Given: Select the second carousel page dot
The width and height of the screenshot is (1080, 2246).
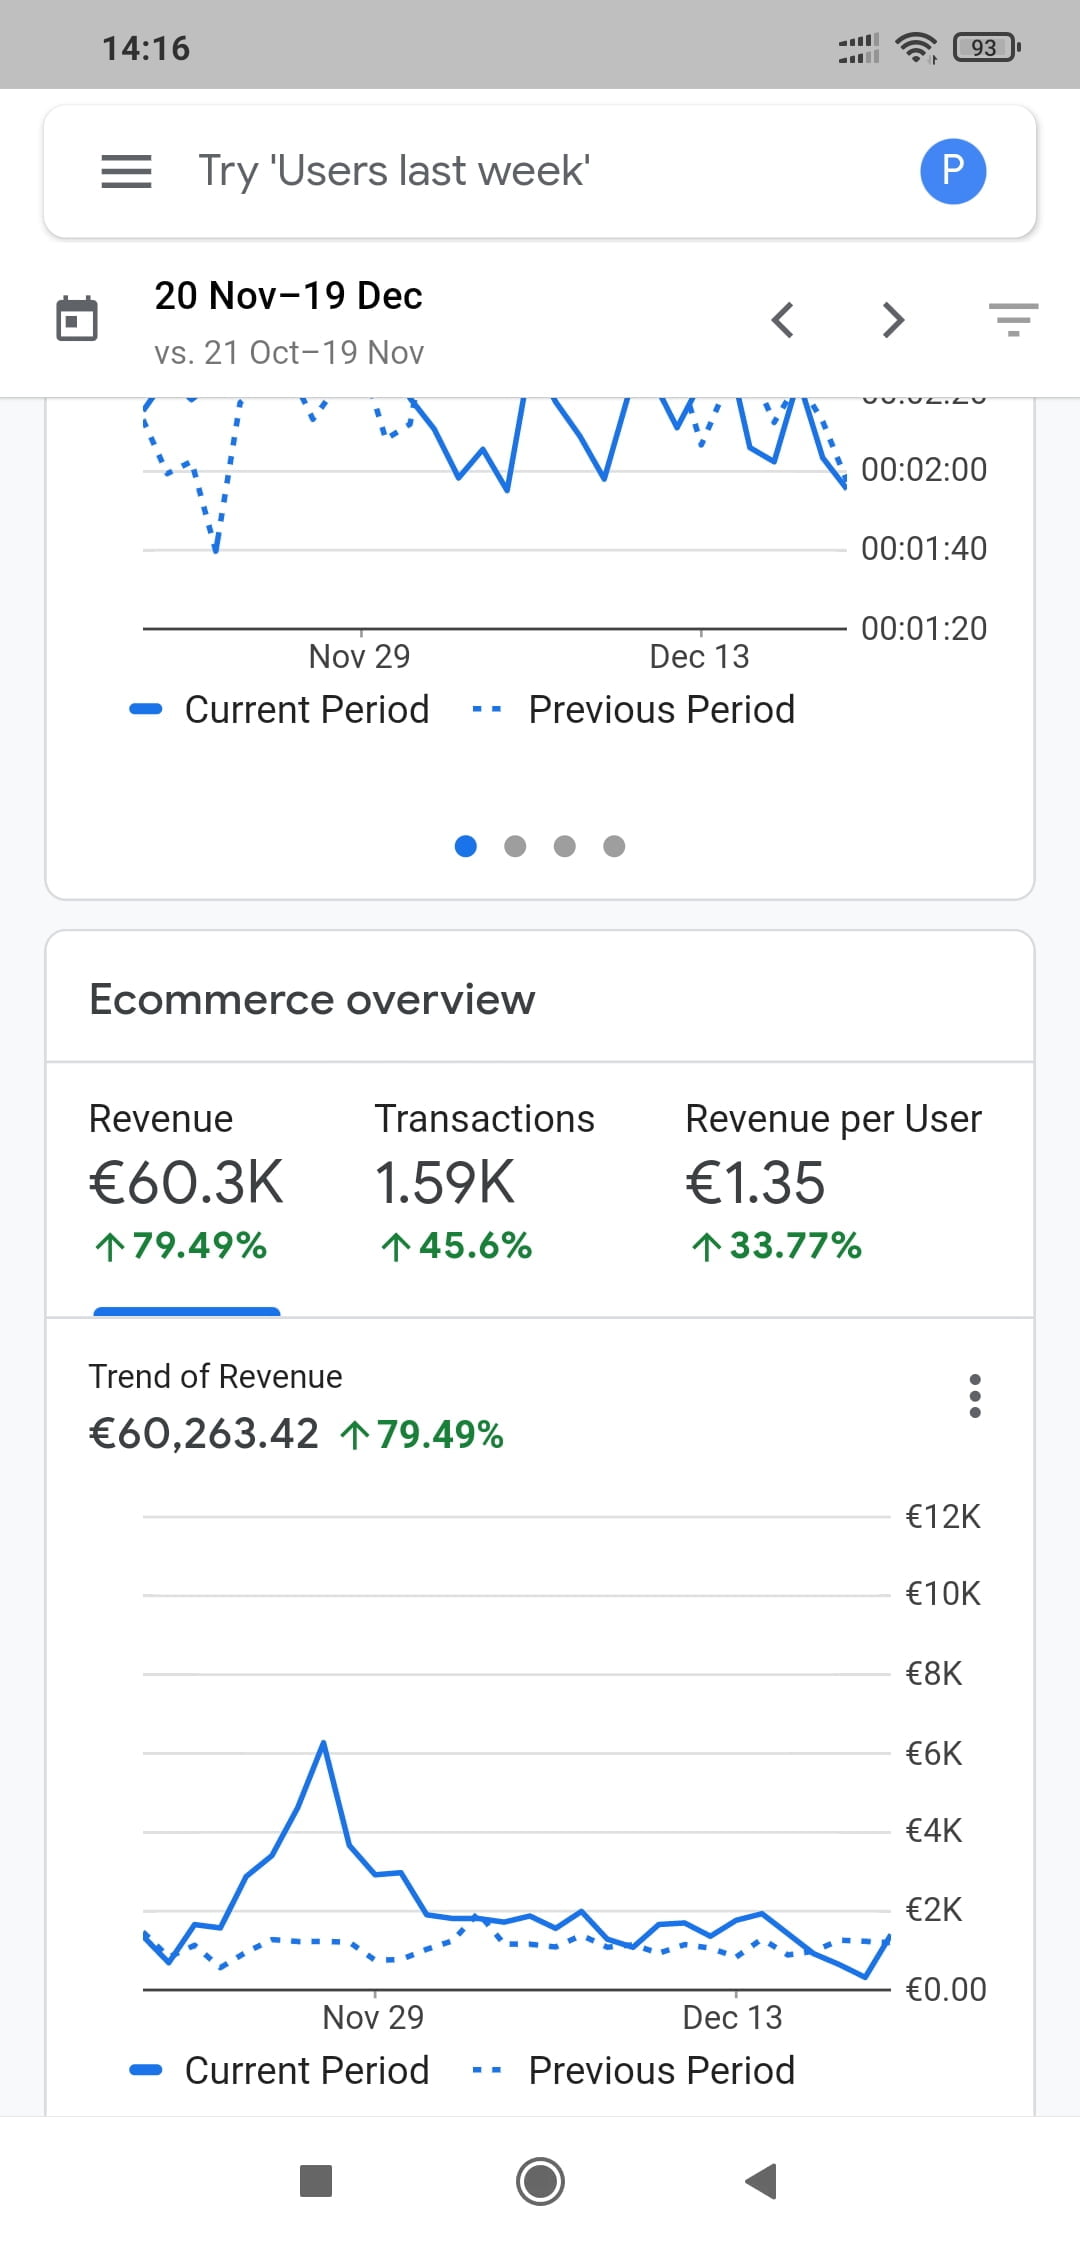Looking at the screenshot, I should 515,847.
